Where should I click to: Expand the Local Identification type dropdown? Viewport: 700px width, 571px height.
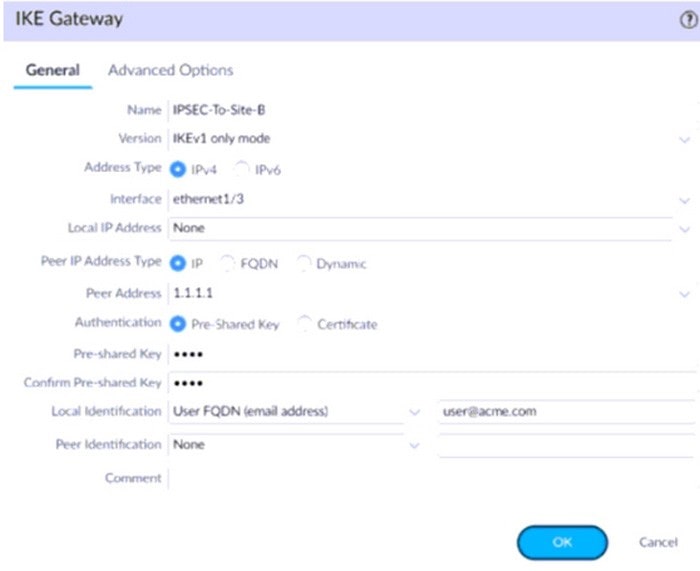(x=415, y=412)
